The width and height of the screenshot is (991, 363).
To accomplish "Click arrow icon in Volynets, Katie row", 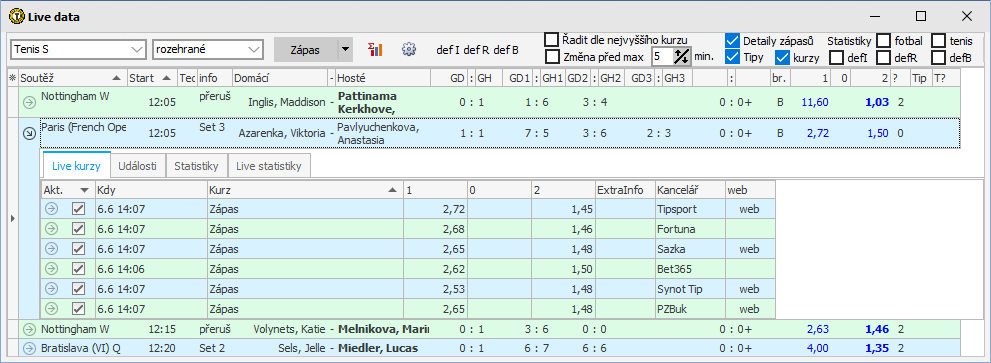I will (x=28, y=329).
